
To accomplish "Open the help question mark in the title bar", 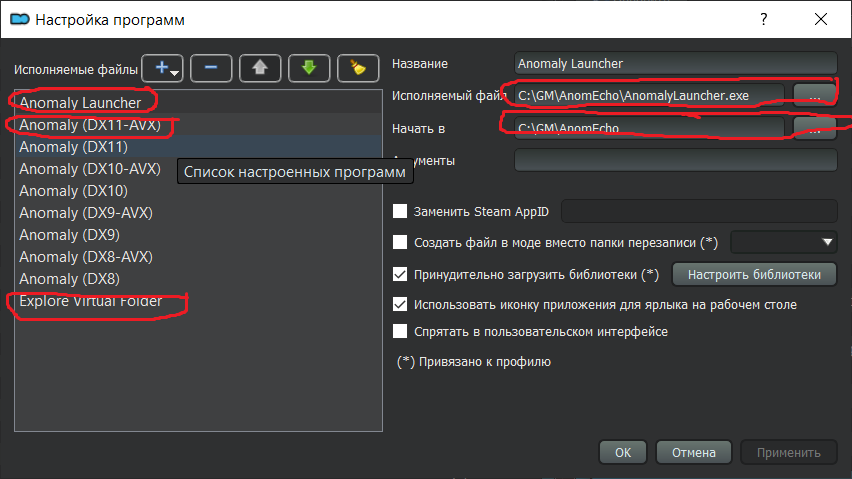I will [763, 20].
